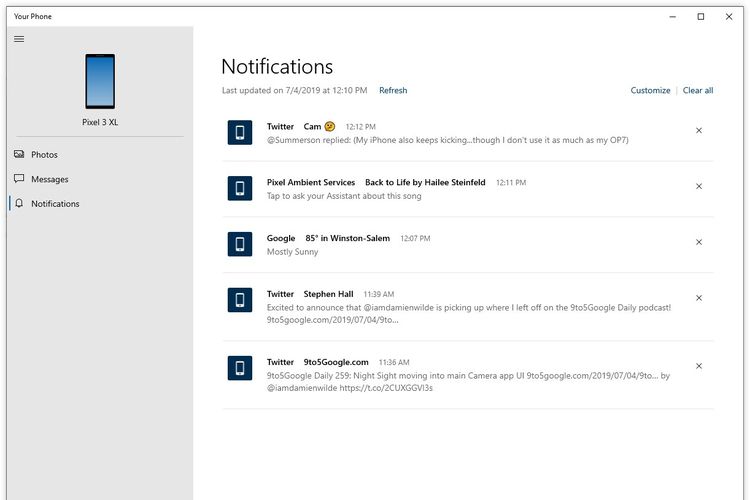Dismiss the Google weather notification
Image resolution: width=750 pixels, height=500 pixels.
(x=699, y=242)
